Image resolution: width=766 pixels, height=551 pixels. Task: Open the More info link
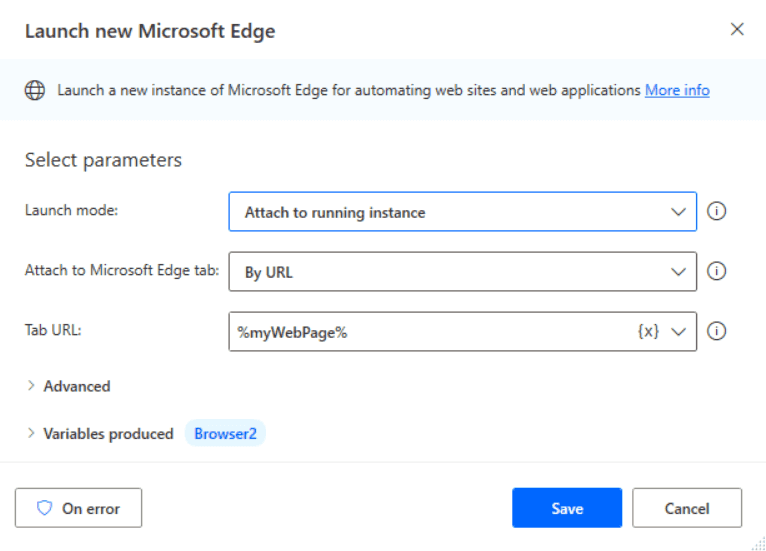(677, 90)
